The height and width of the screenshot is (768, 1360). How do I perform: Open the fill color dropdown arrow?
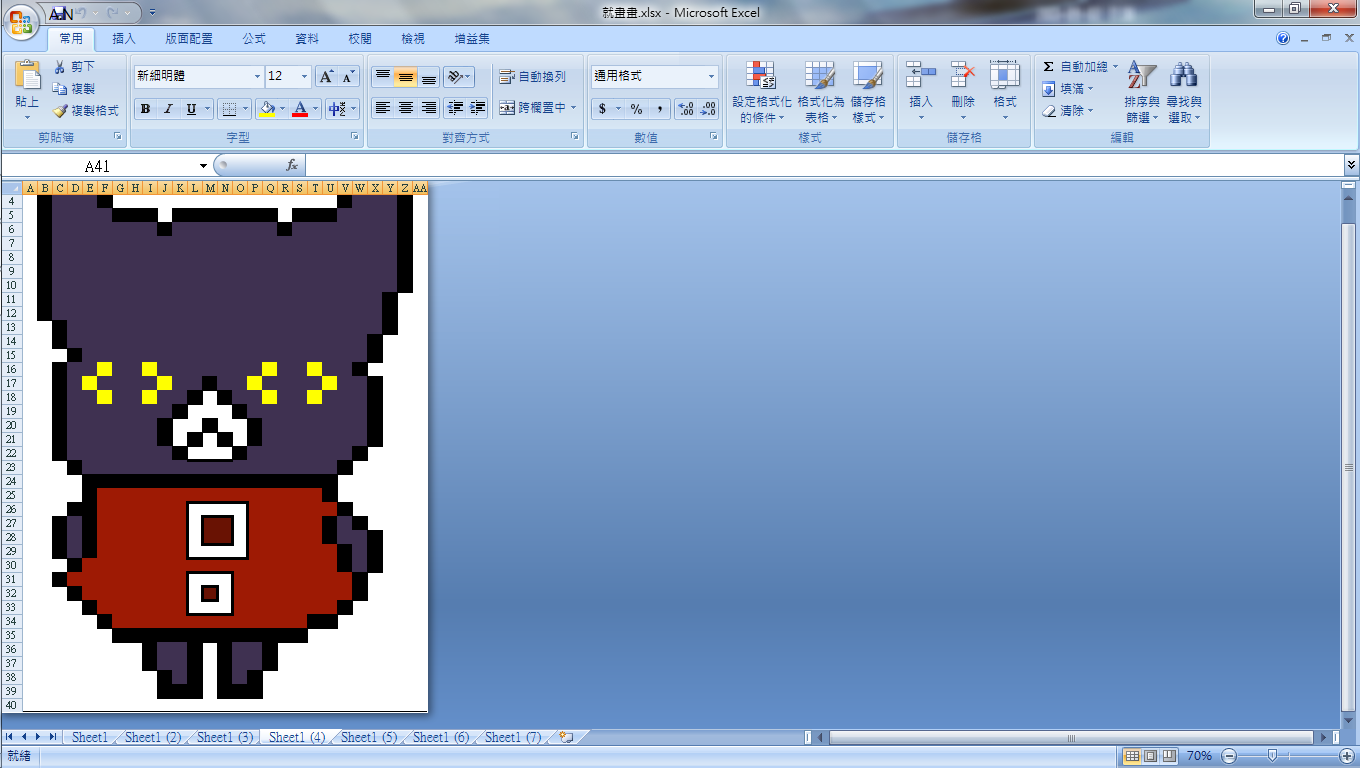pos(282,109)
